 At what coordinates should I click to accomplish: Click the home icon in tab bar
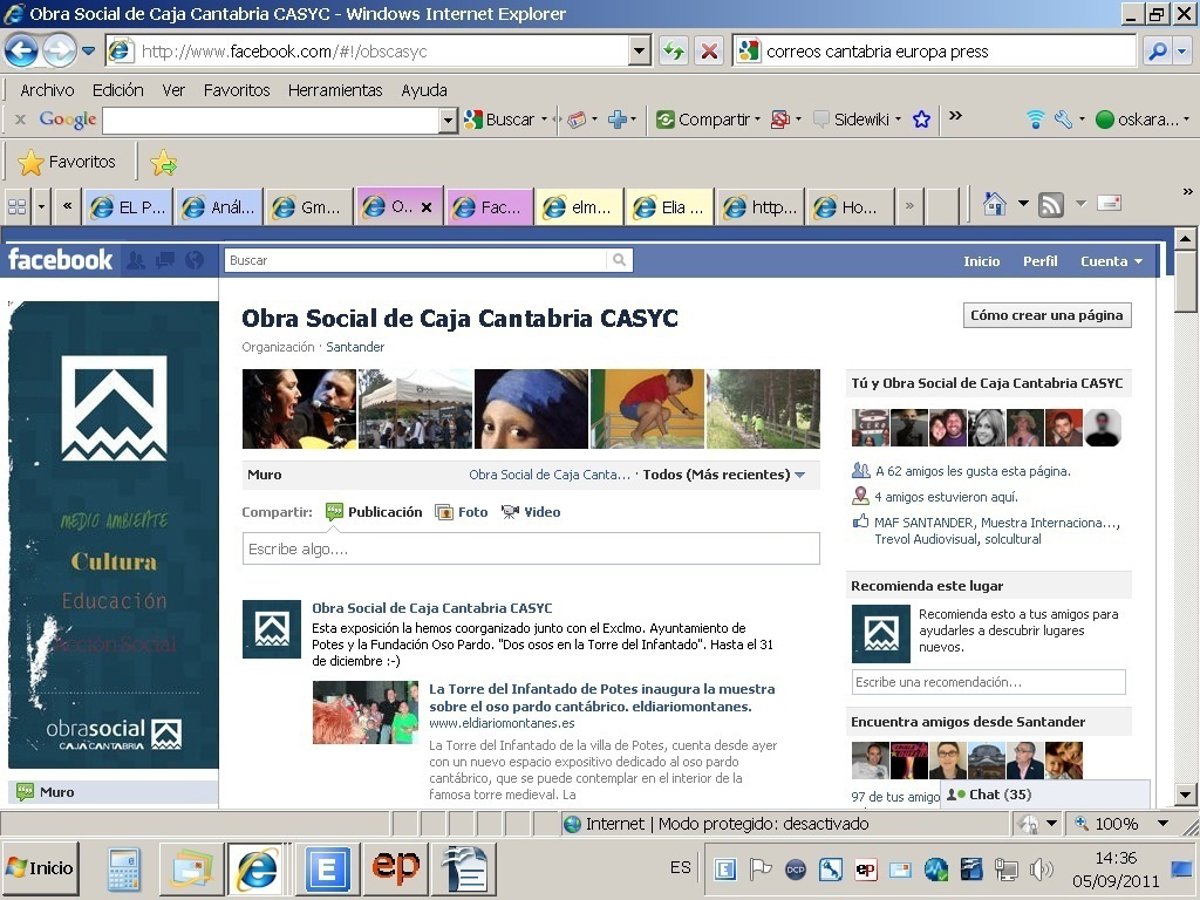pos(994,205)
